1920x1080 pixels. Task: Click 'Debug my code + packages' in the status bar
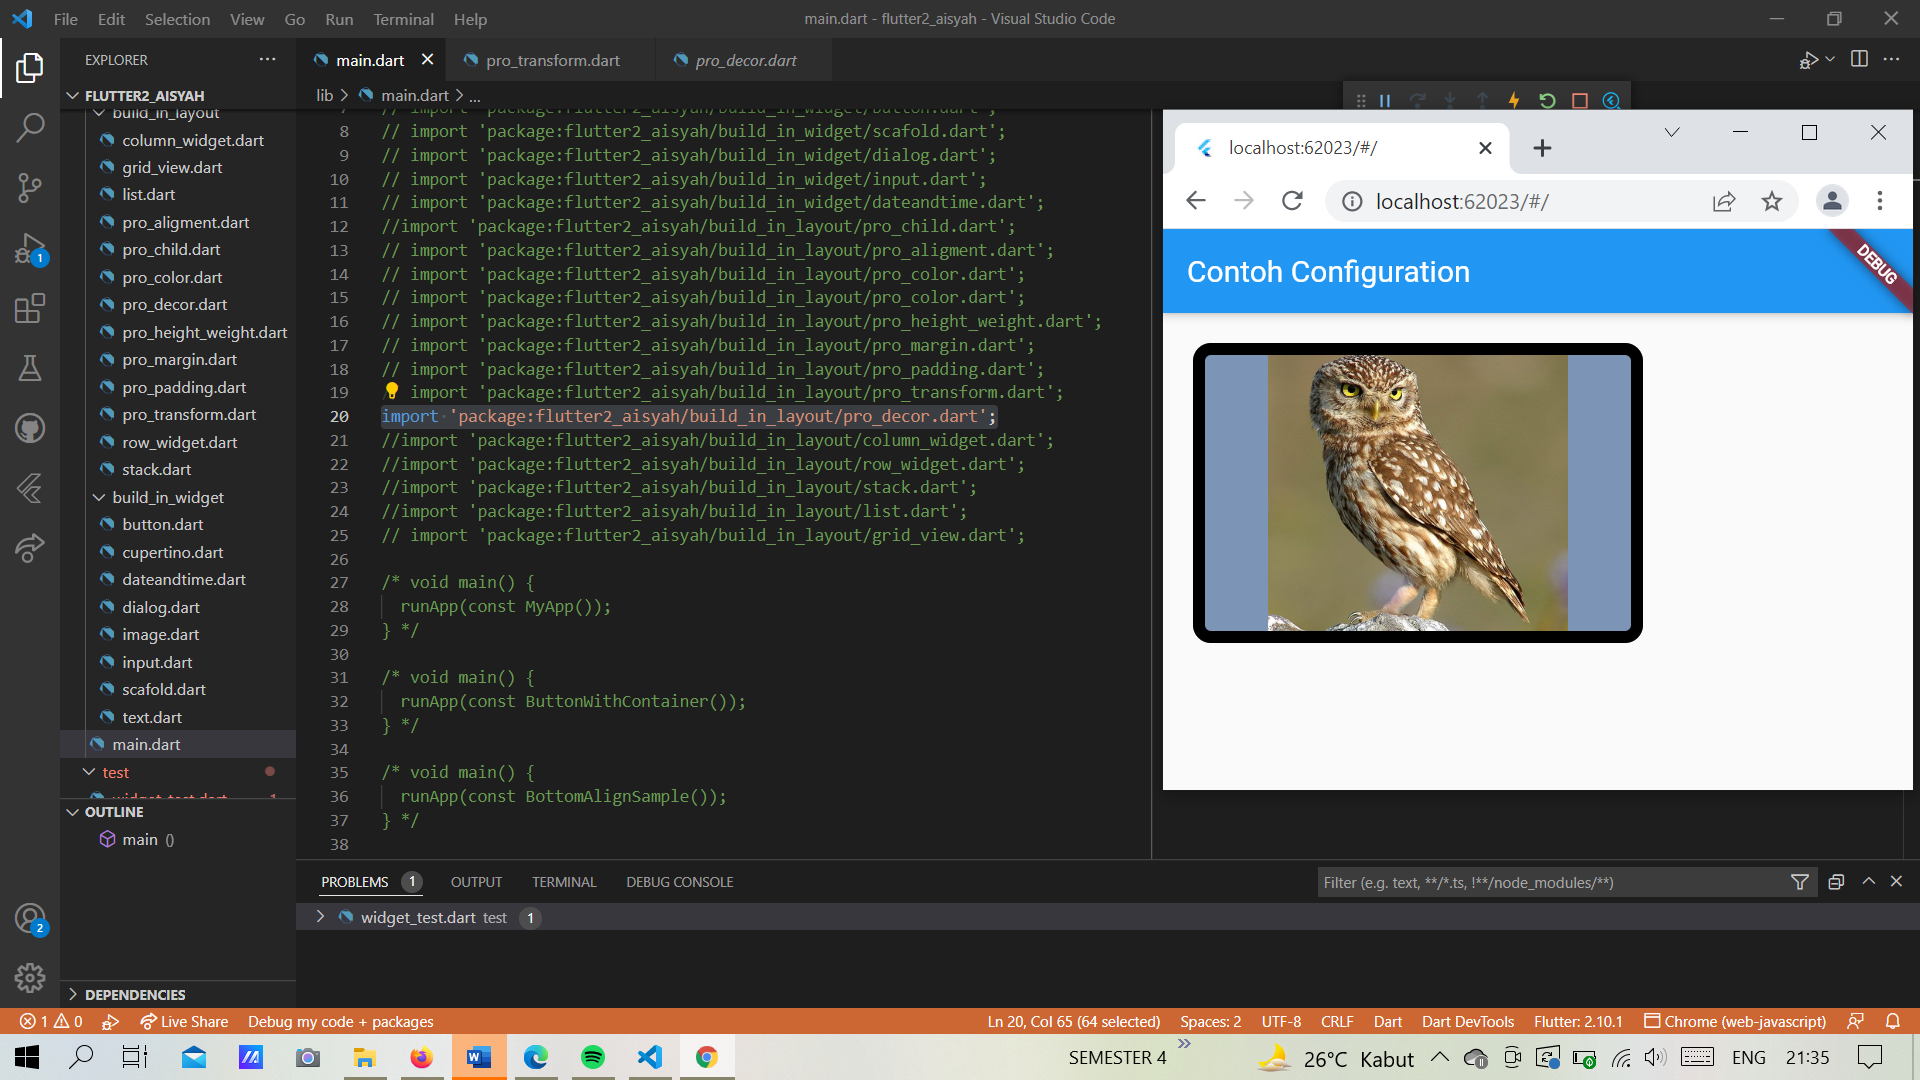tap(340, 1021)
